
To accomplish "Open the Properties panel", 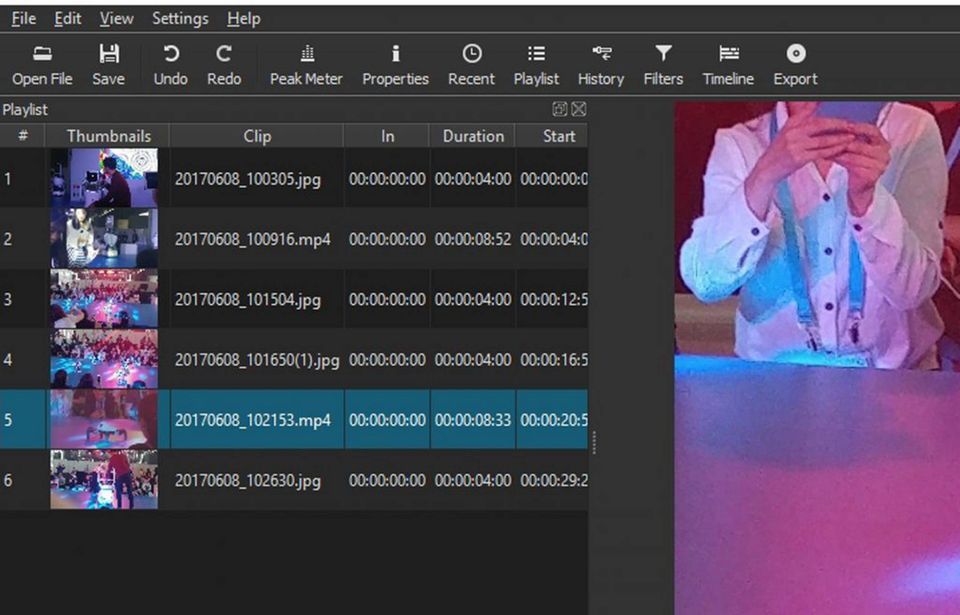I will [395, 64].
